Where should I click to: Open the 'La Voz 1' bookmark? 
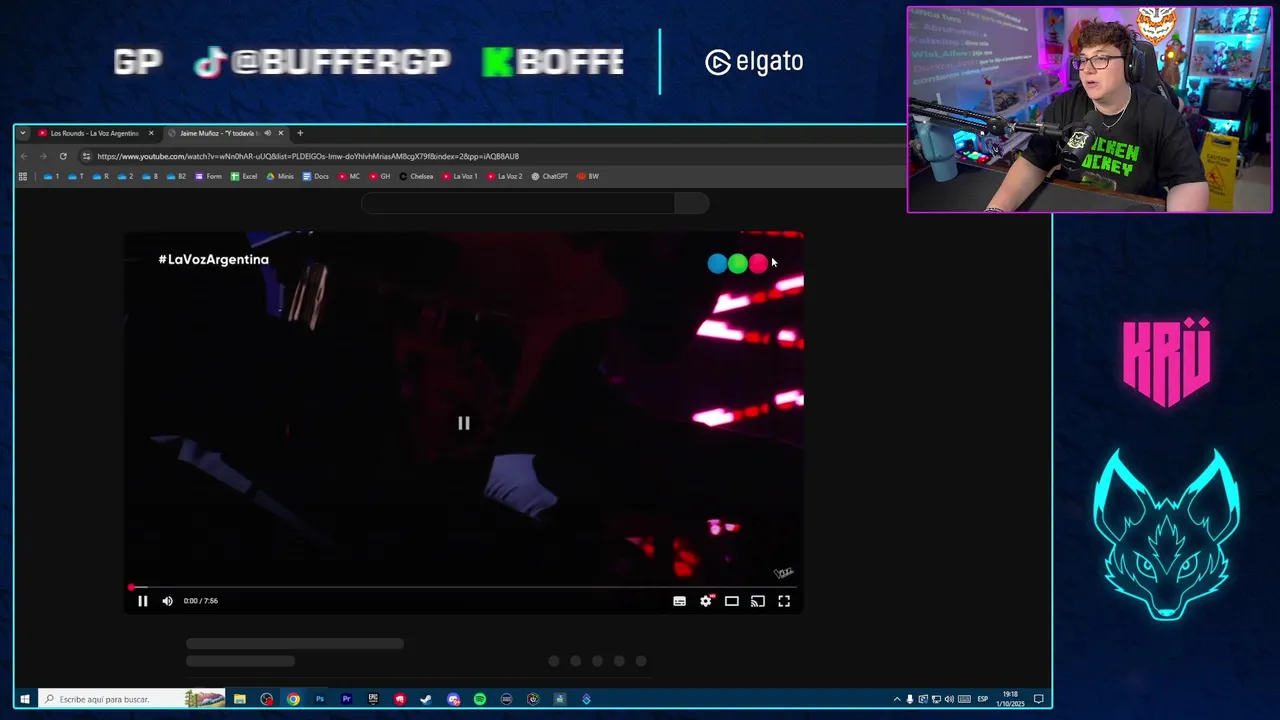click(460, 176)
